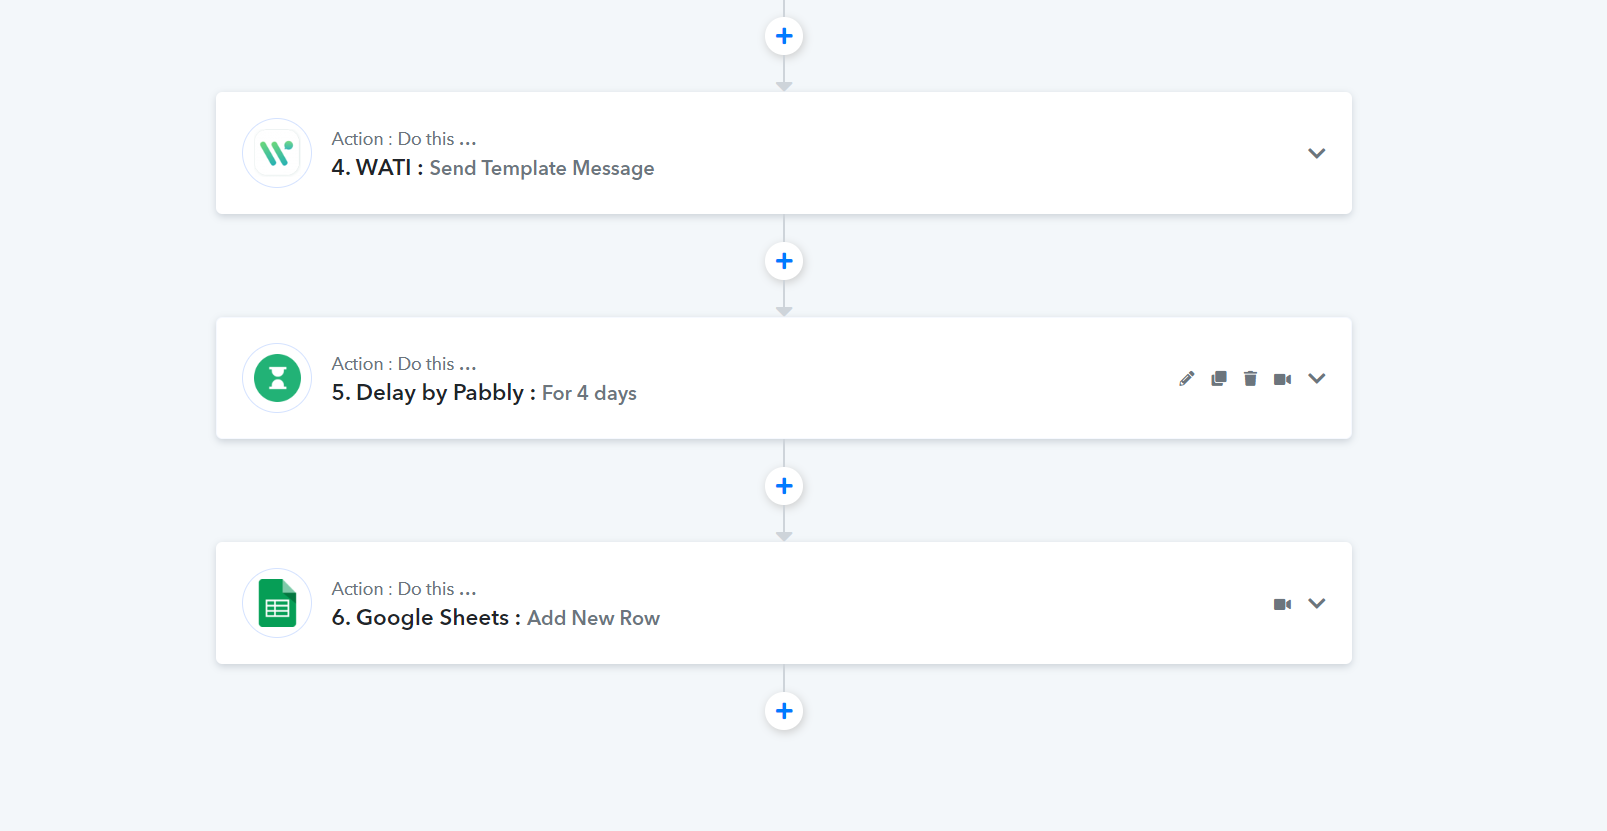
Task: Open the WATI Send Template Message title
Action: tap(493, 168)
